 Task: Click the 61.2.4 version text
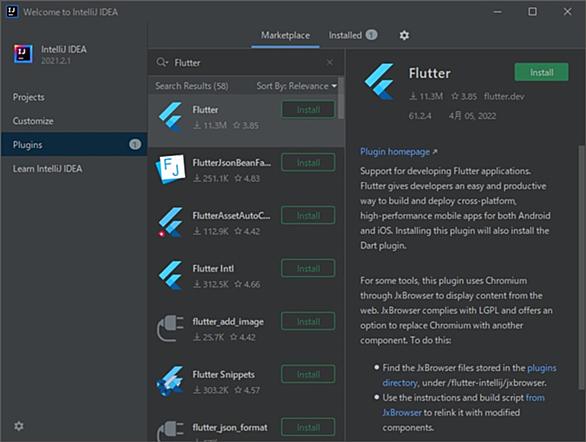[x=420, y=116]
